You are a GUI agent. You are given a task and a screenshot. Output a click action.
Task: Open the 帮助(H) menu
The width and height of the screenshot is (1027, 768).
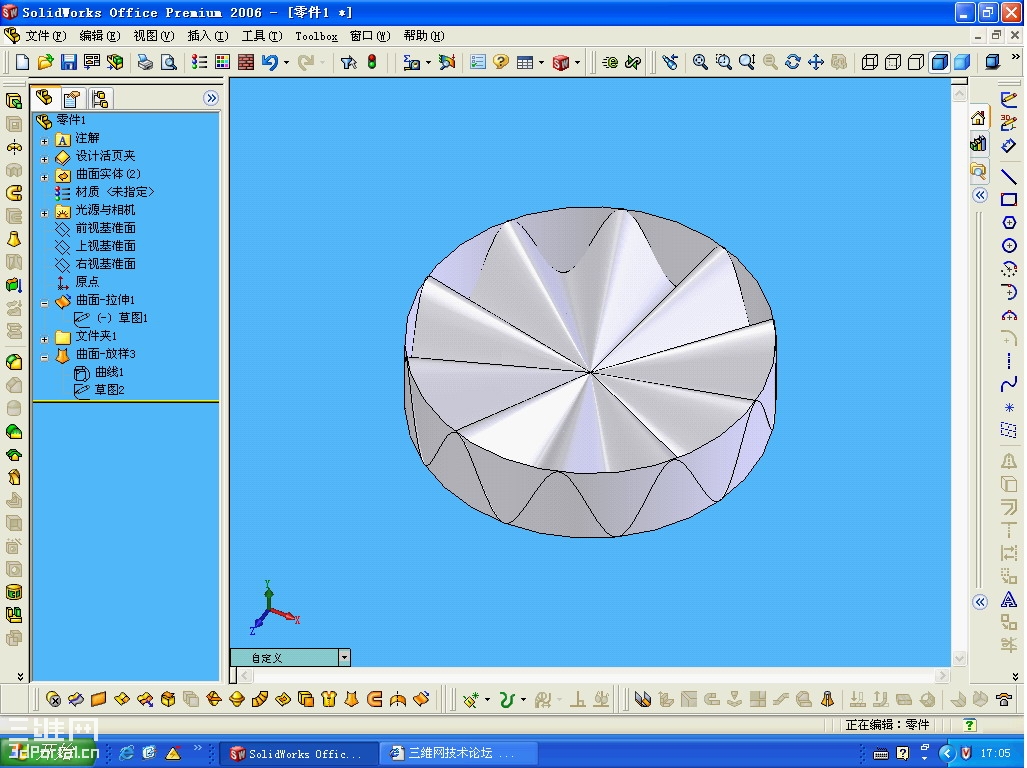(424, 36)
